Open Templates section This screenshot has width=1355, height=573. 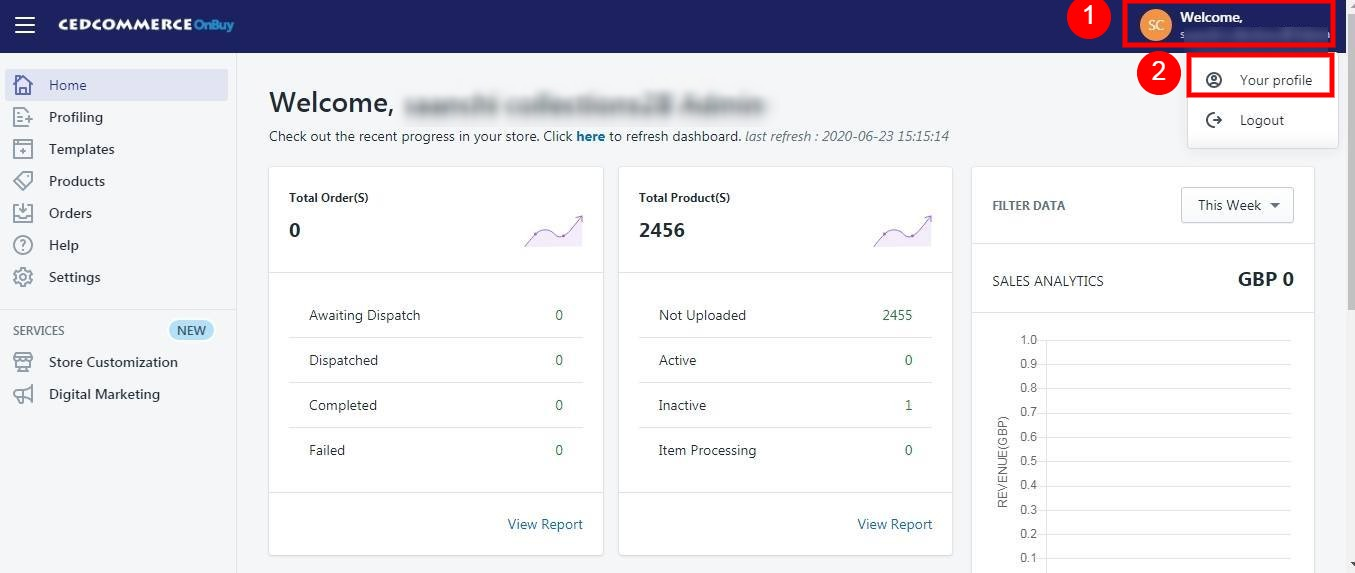(x=117, y=149)
